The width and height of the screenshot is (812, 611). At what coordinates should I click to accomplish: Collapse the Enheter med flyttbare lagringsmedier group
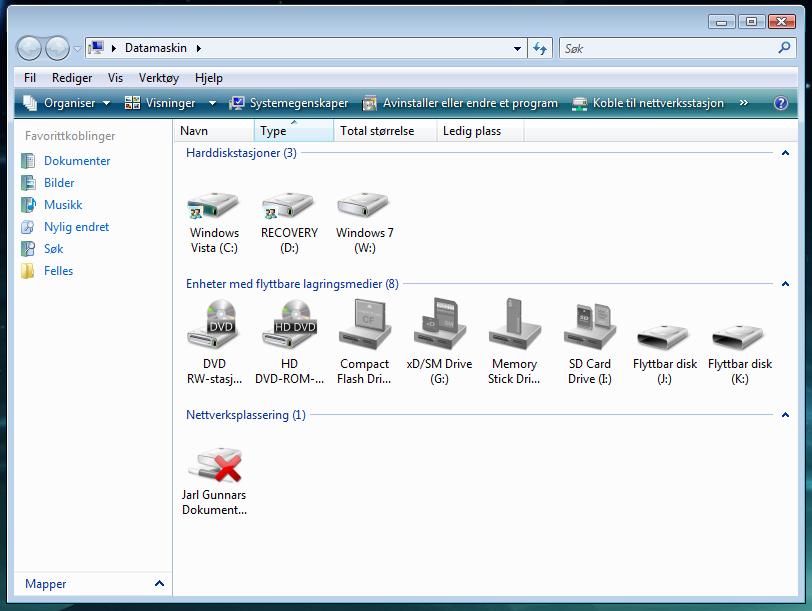tap(785, 284)
